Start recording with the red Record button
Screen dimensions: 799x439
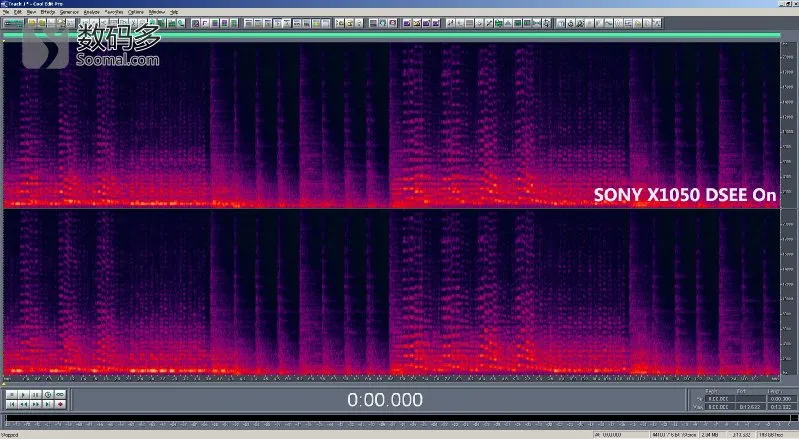pos(60,404)
